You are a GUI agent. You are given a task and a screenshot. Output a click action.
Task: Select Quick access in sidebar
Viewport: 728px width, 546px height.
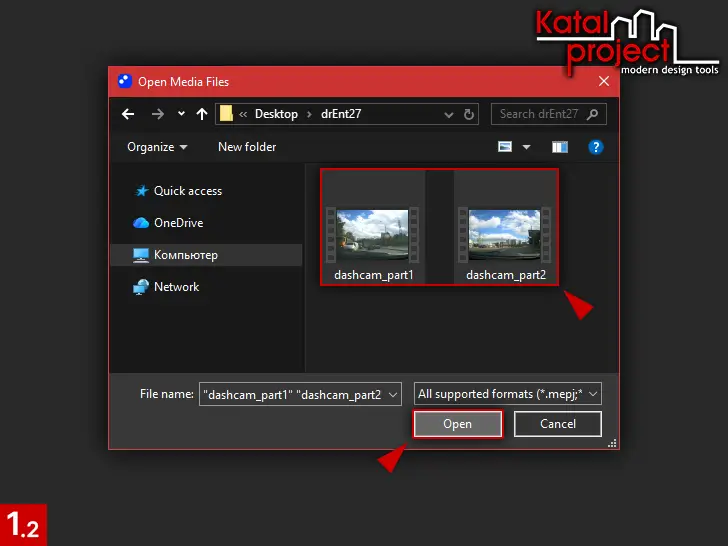[x=187, y=191]
